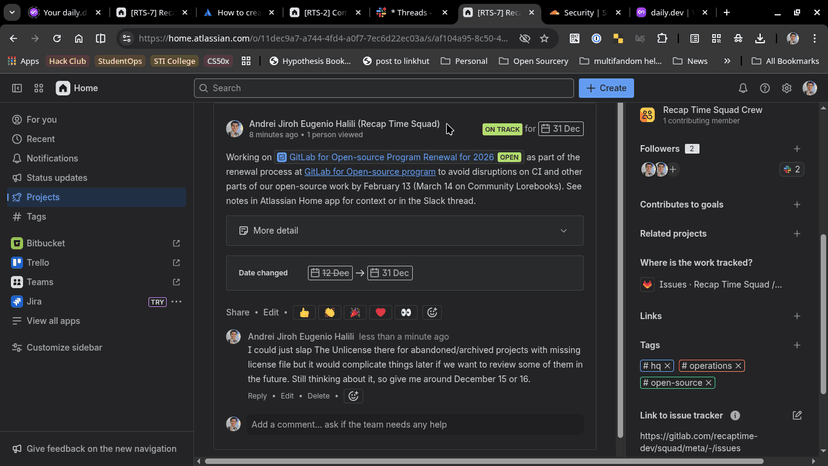Screen dimensions: 828x466
Task: Click the help question mark icon
Action: click(765, 88)
